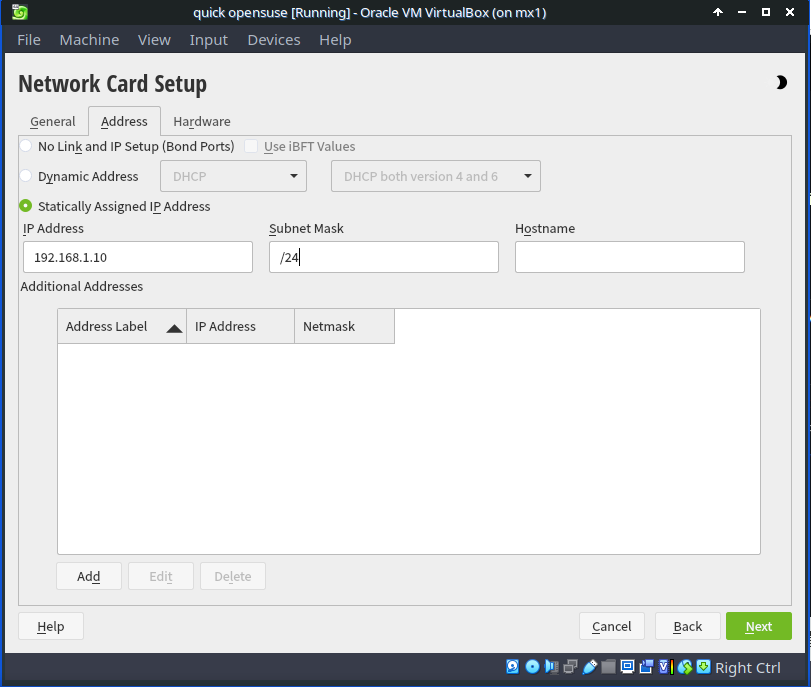Click the mouse integration indicator icon
The image size is (811, 687).
pyautogui.click(x=685, y=667)
